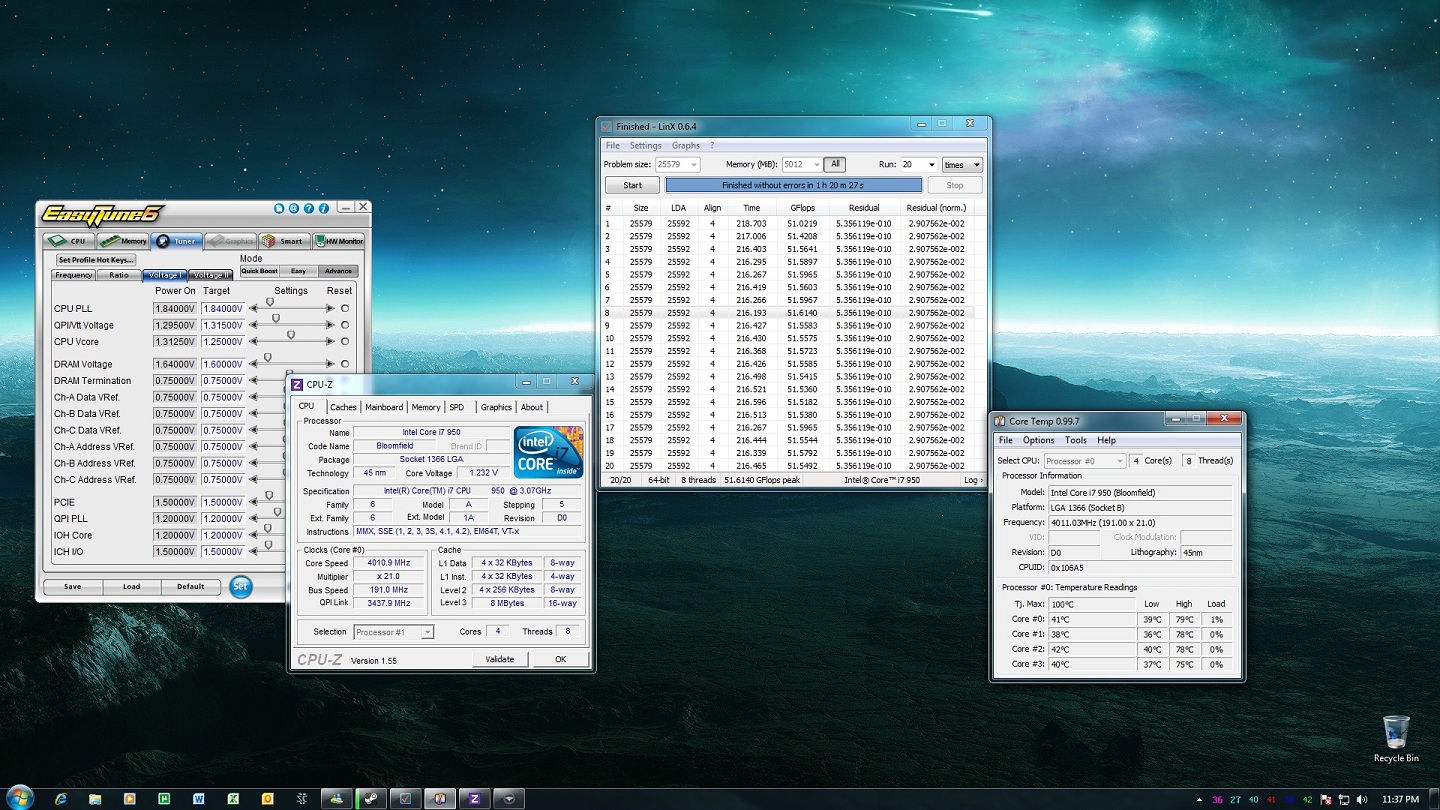The width and height of the screenshot is (1440, 810).
Task: Click the round blue Set button in EasyTune6
Action: (240, 587)
